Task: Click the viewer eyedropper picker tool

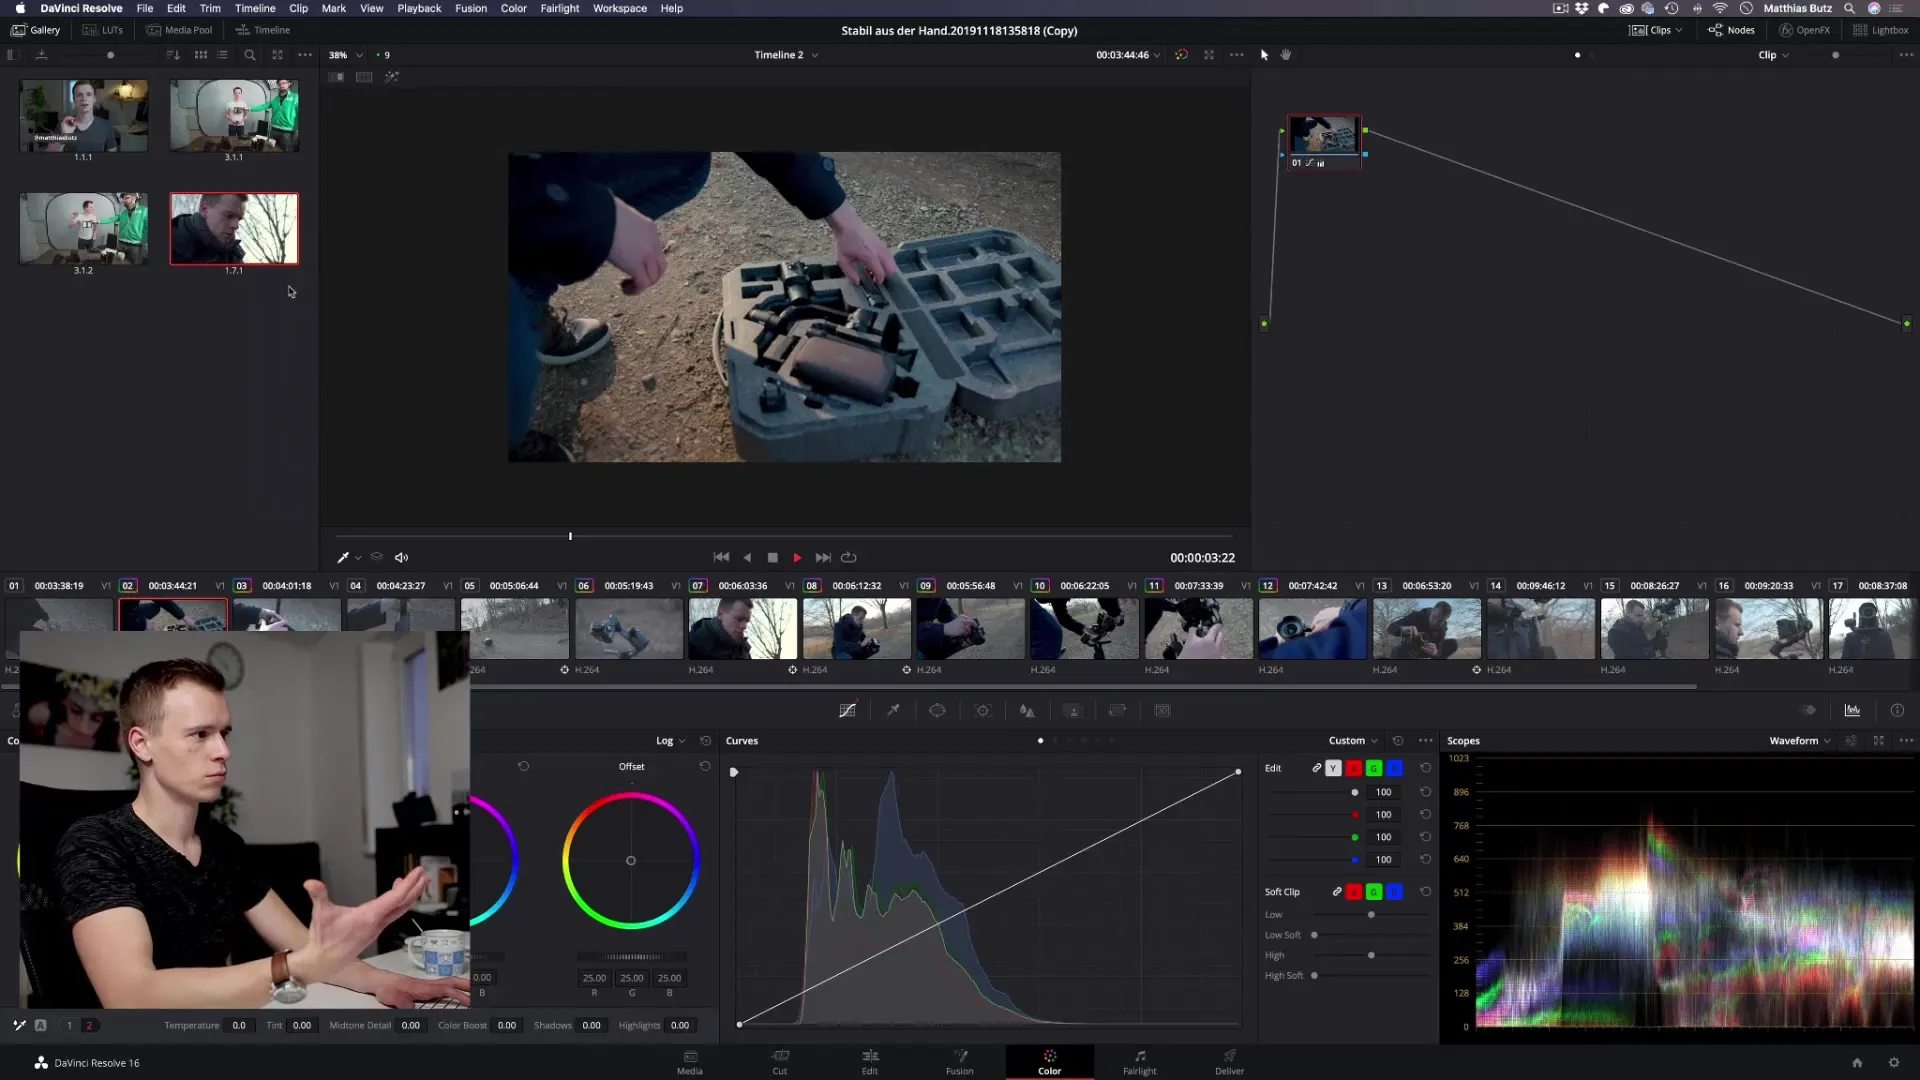Action: pyautogui.click(x=342, y=558)
